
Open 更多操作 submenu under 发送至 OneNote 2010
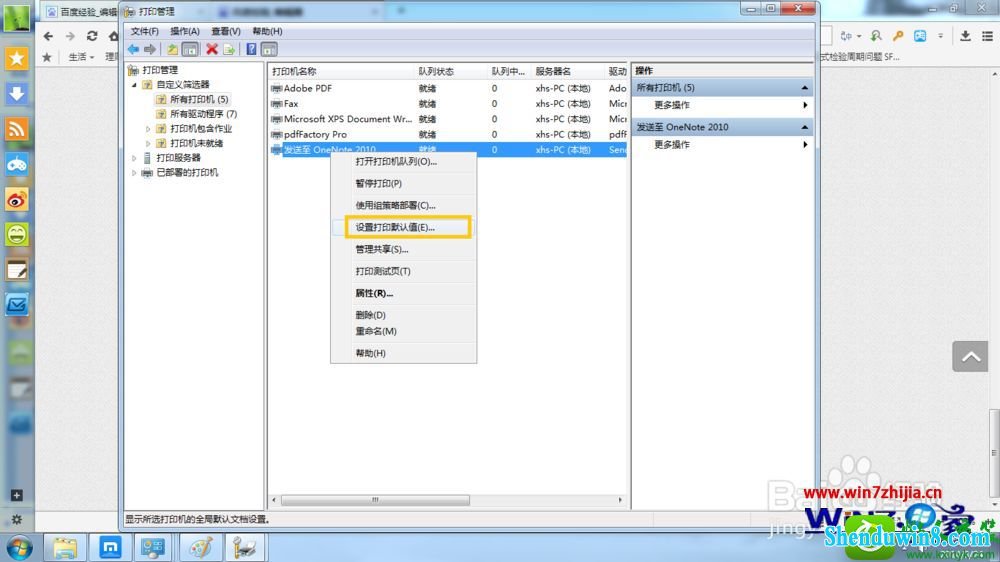point(723,145)
